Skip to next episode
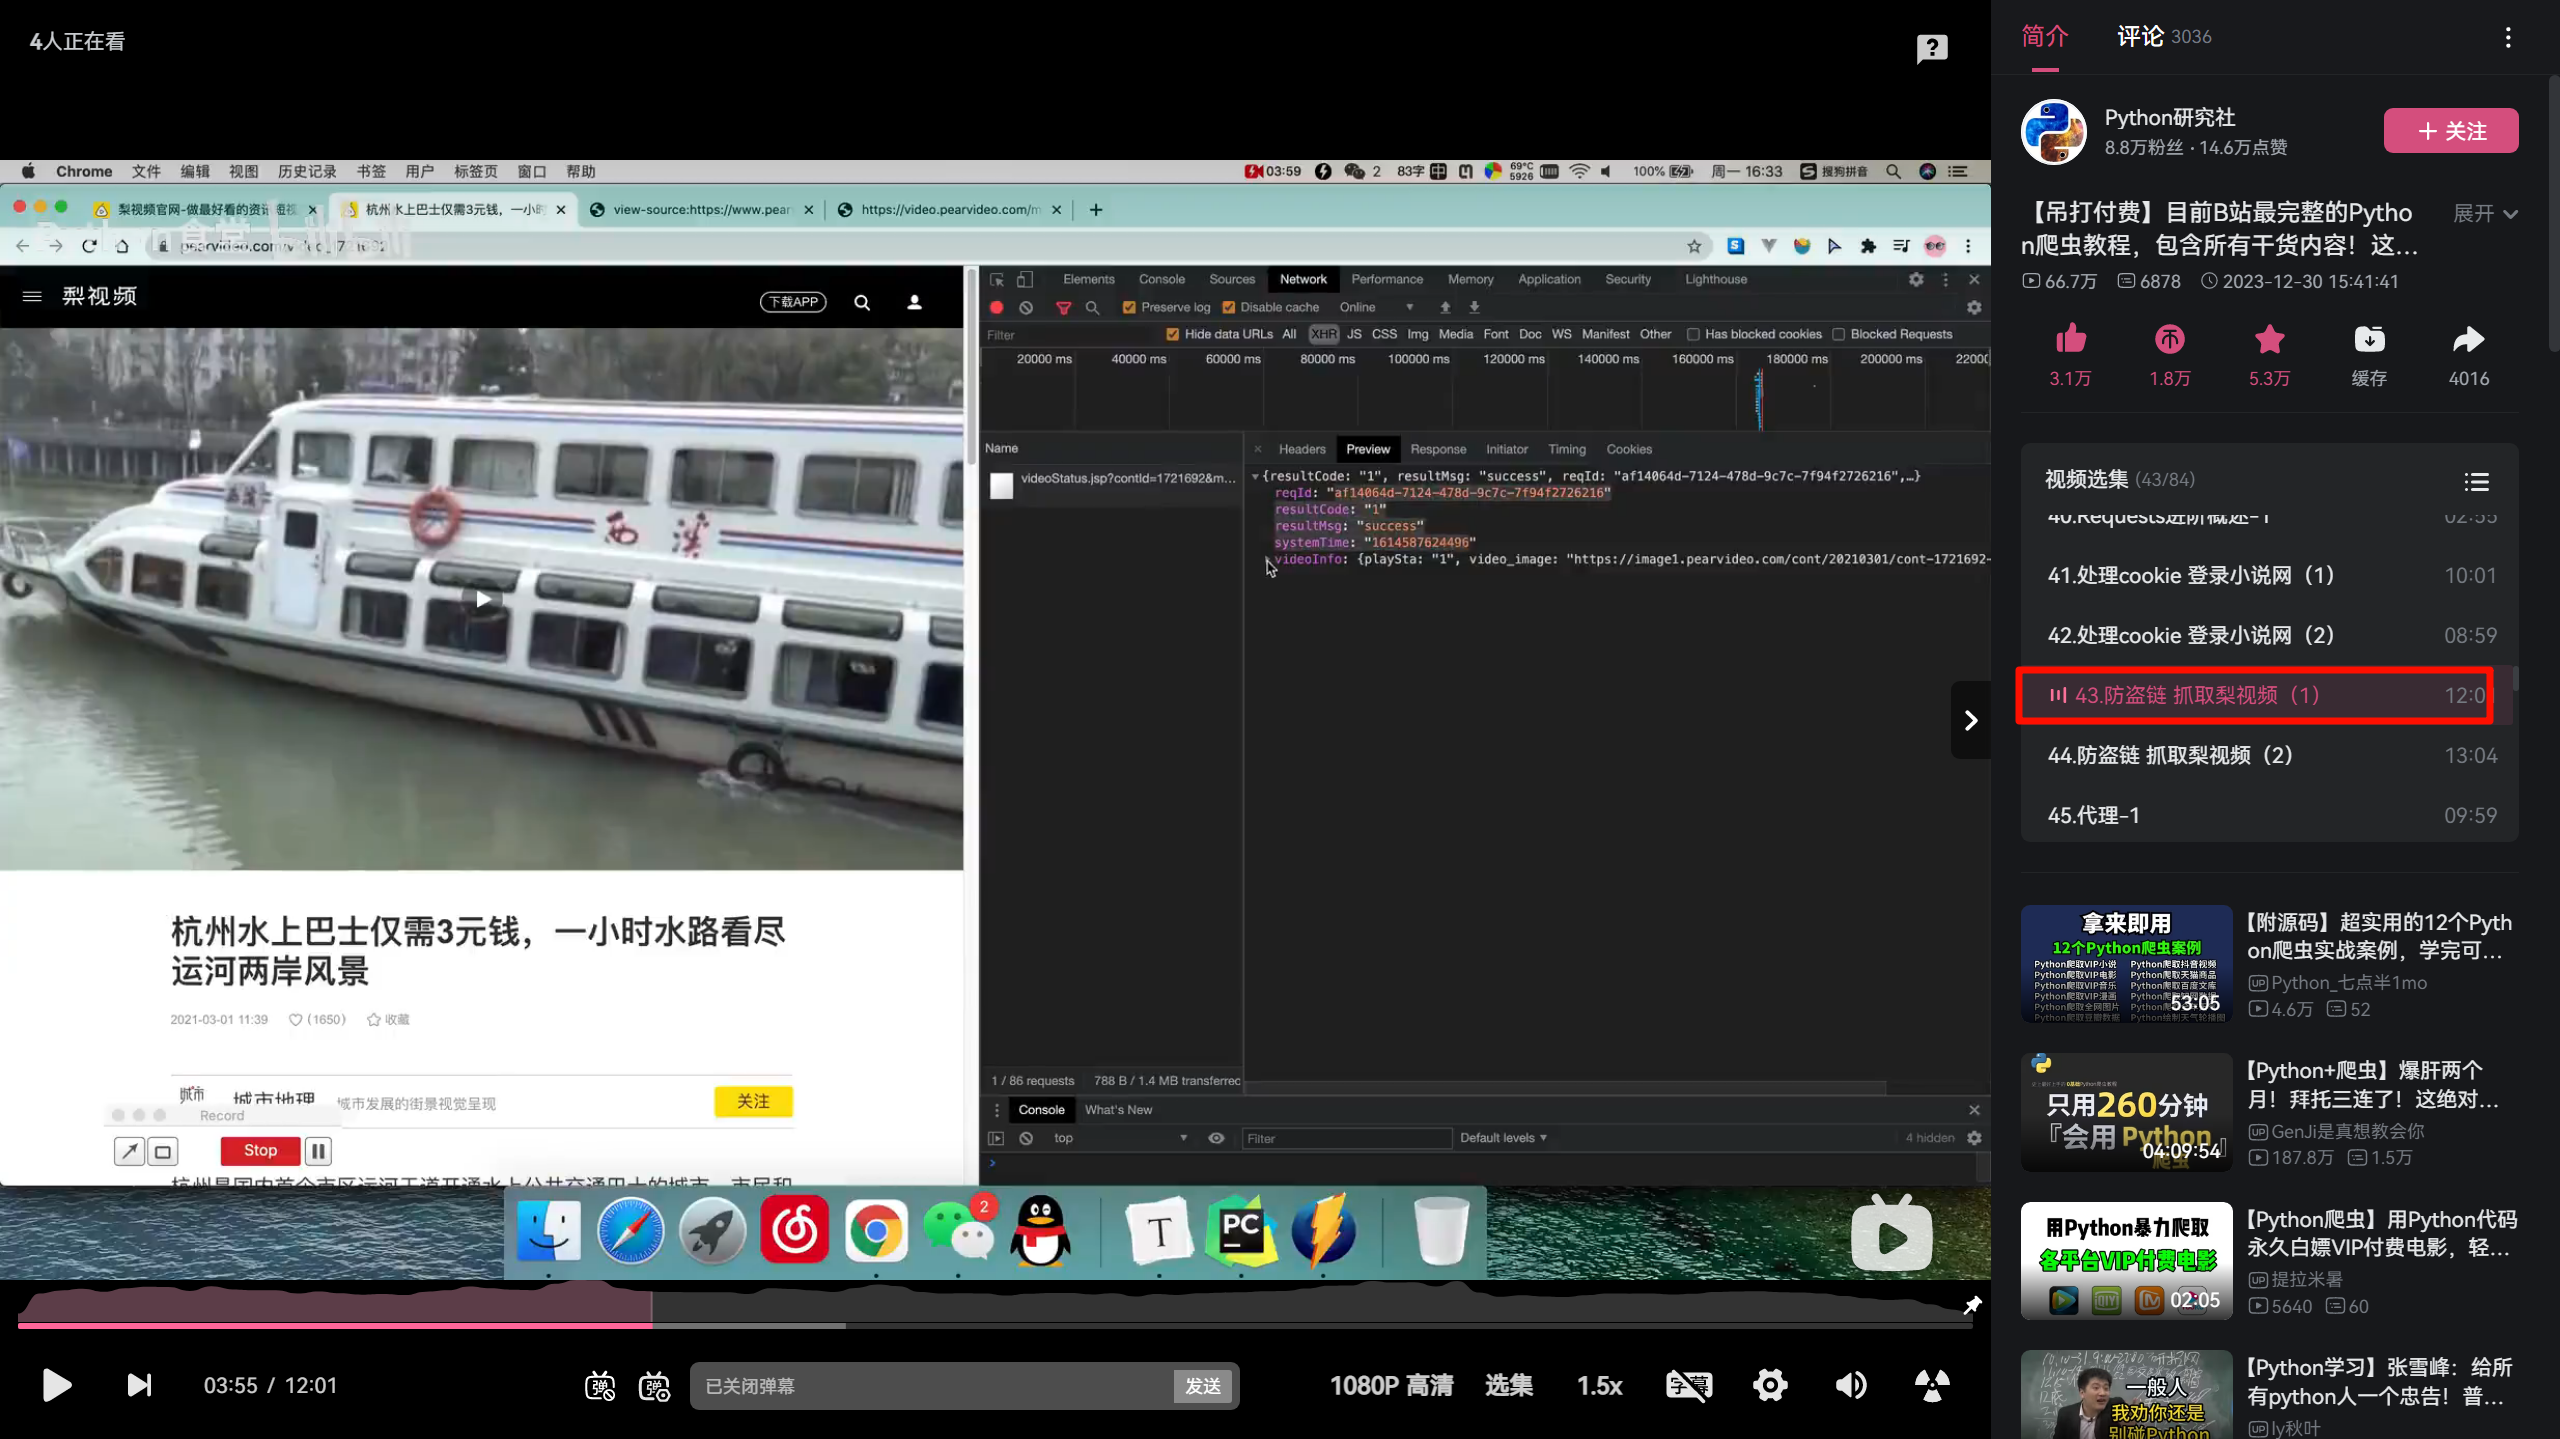The width and height of the screenshot is (2560, 1439). 139,1385
